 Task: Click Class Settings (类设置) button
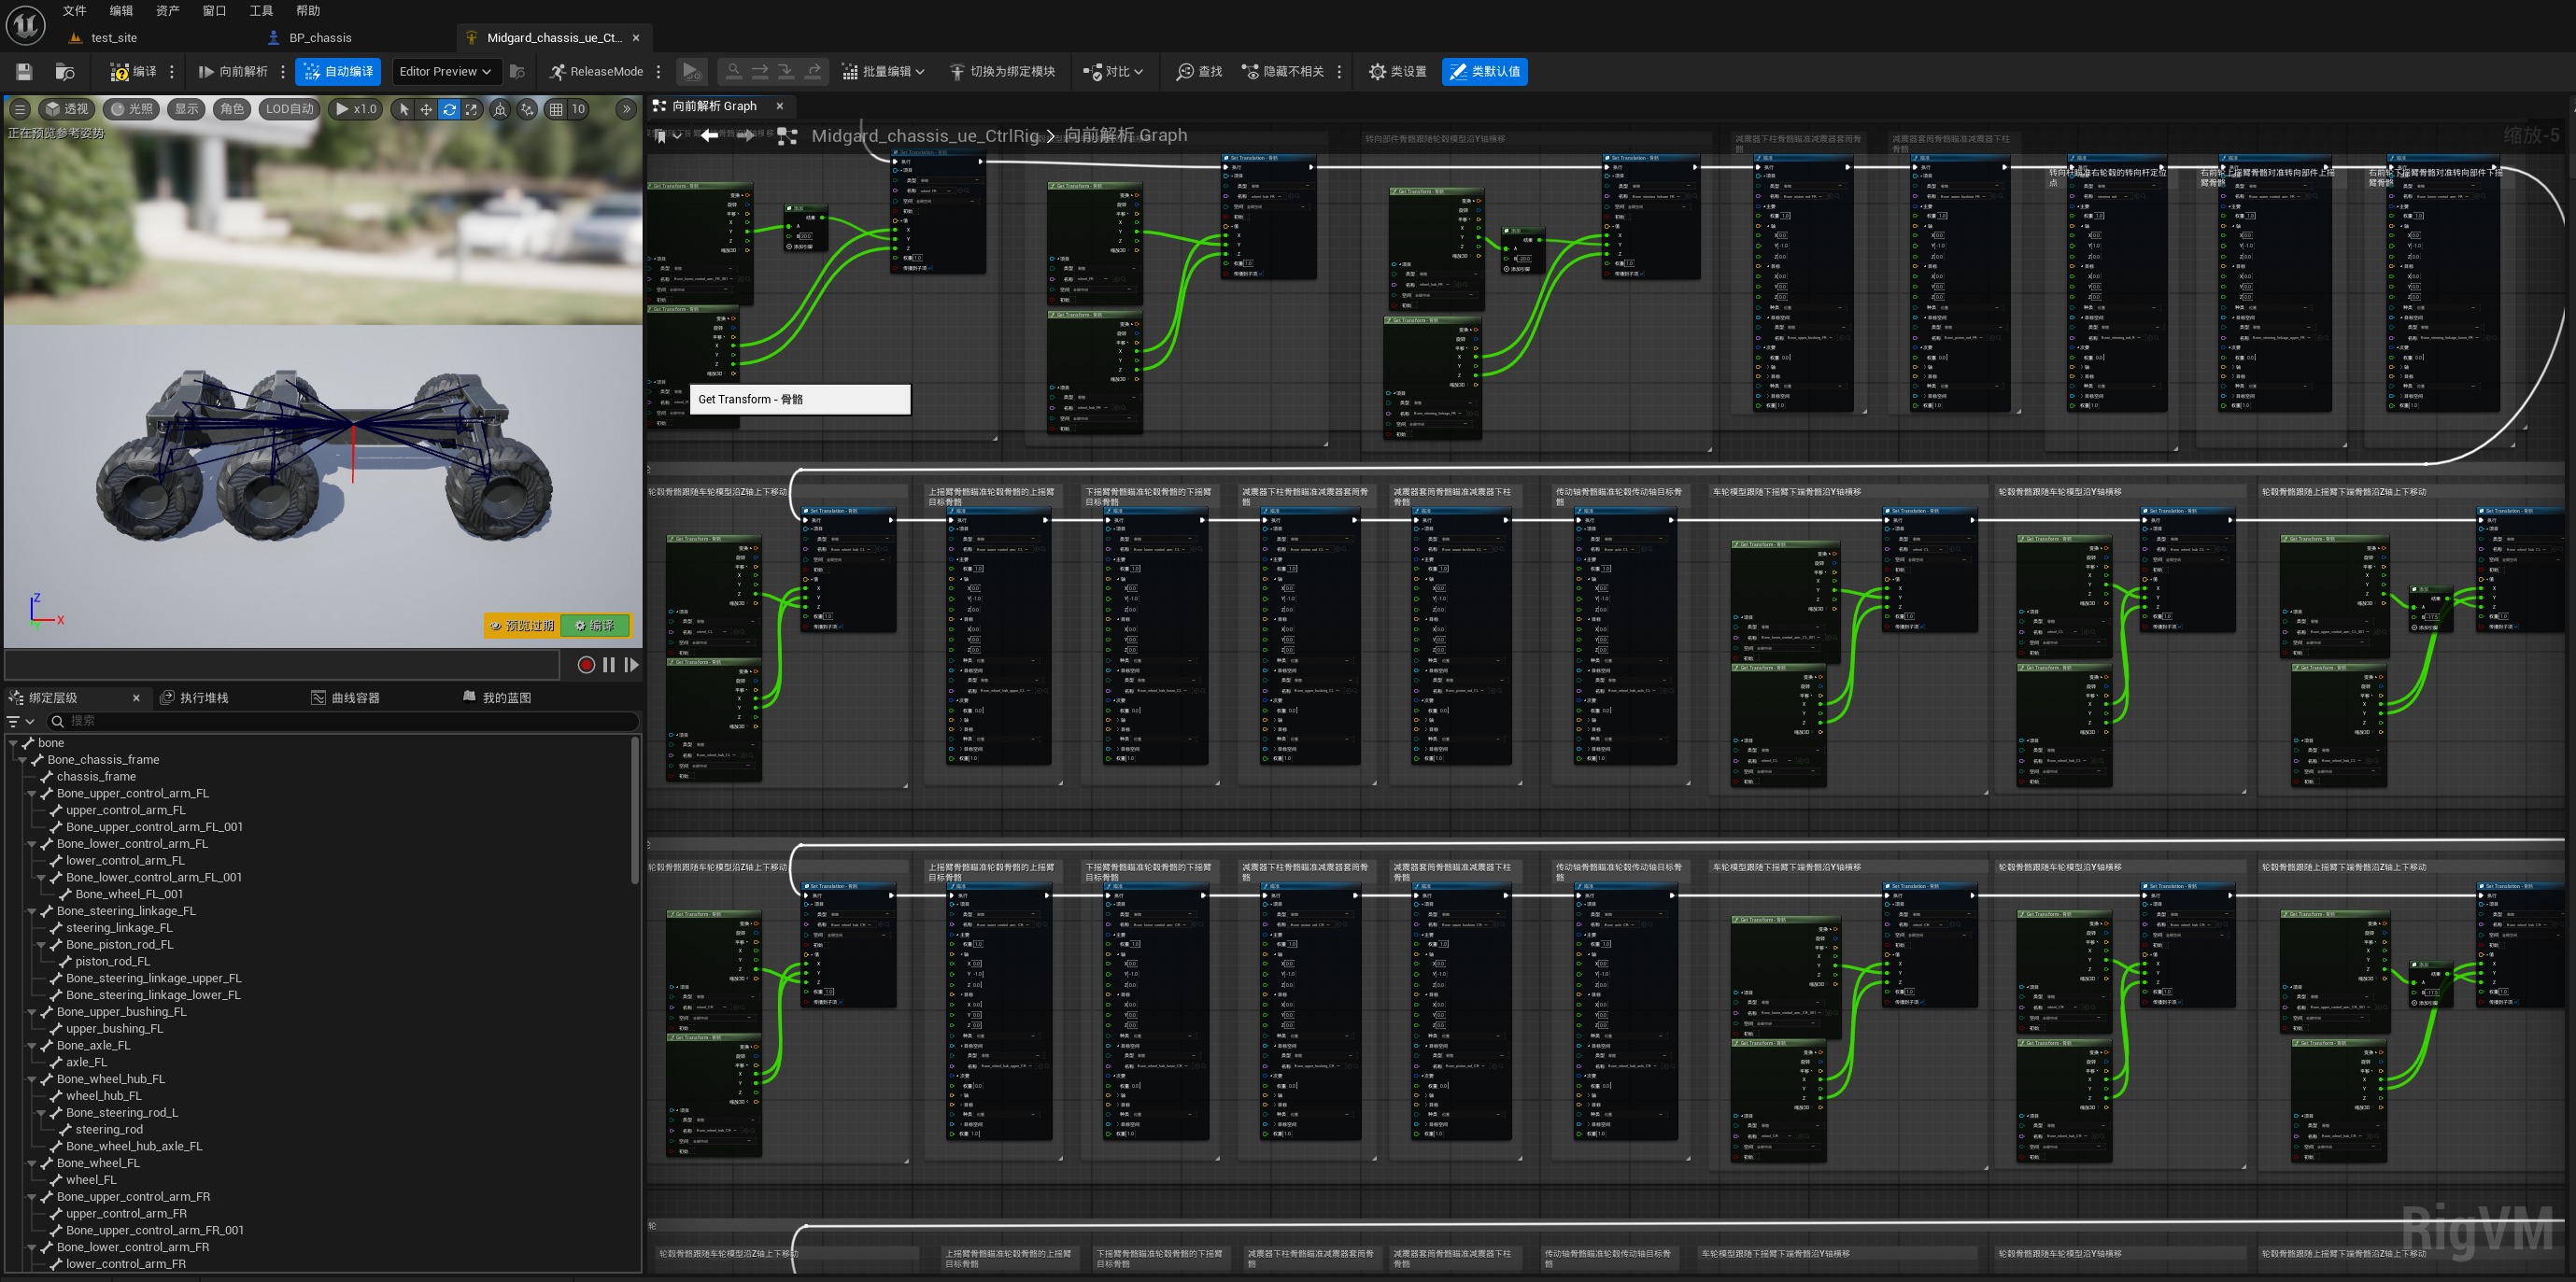click(1398, 71)
